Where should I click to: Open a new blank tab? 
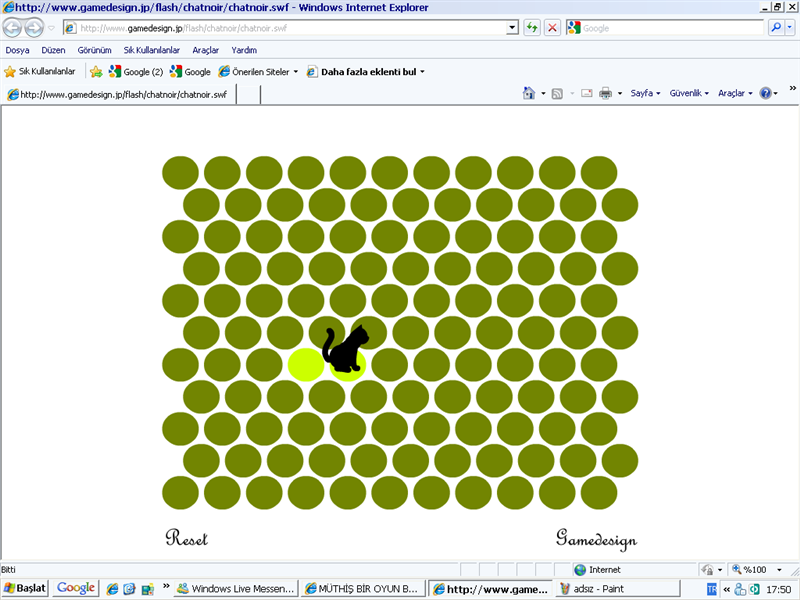point(248,95)
